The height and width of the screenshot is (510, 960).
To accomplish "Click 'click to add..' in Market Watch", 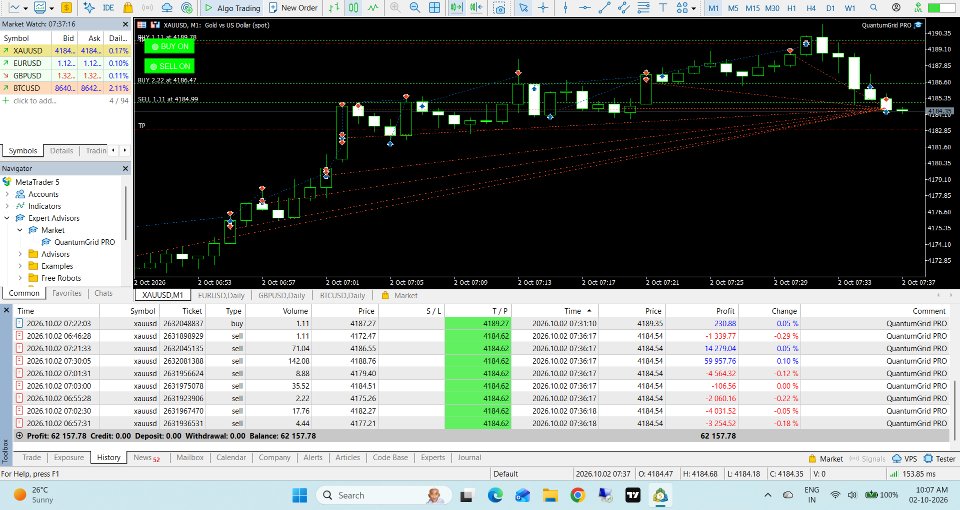I will click(x=34, y=100).
